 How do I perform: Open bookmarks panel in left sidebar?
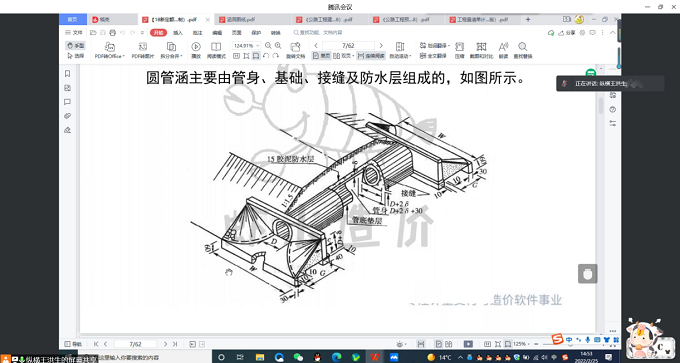pyautogui.click(x=67, y=74)
